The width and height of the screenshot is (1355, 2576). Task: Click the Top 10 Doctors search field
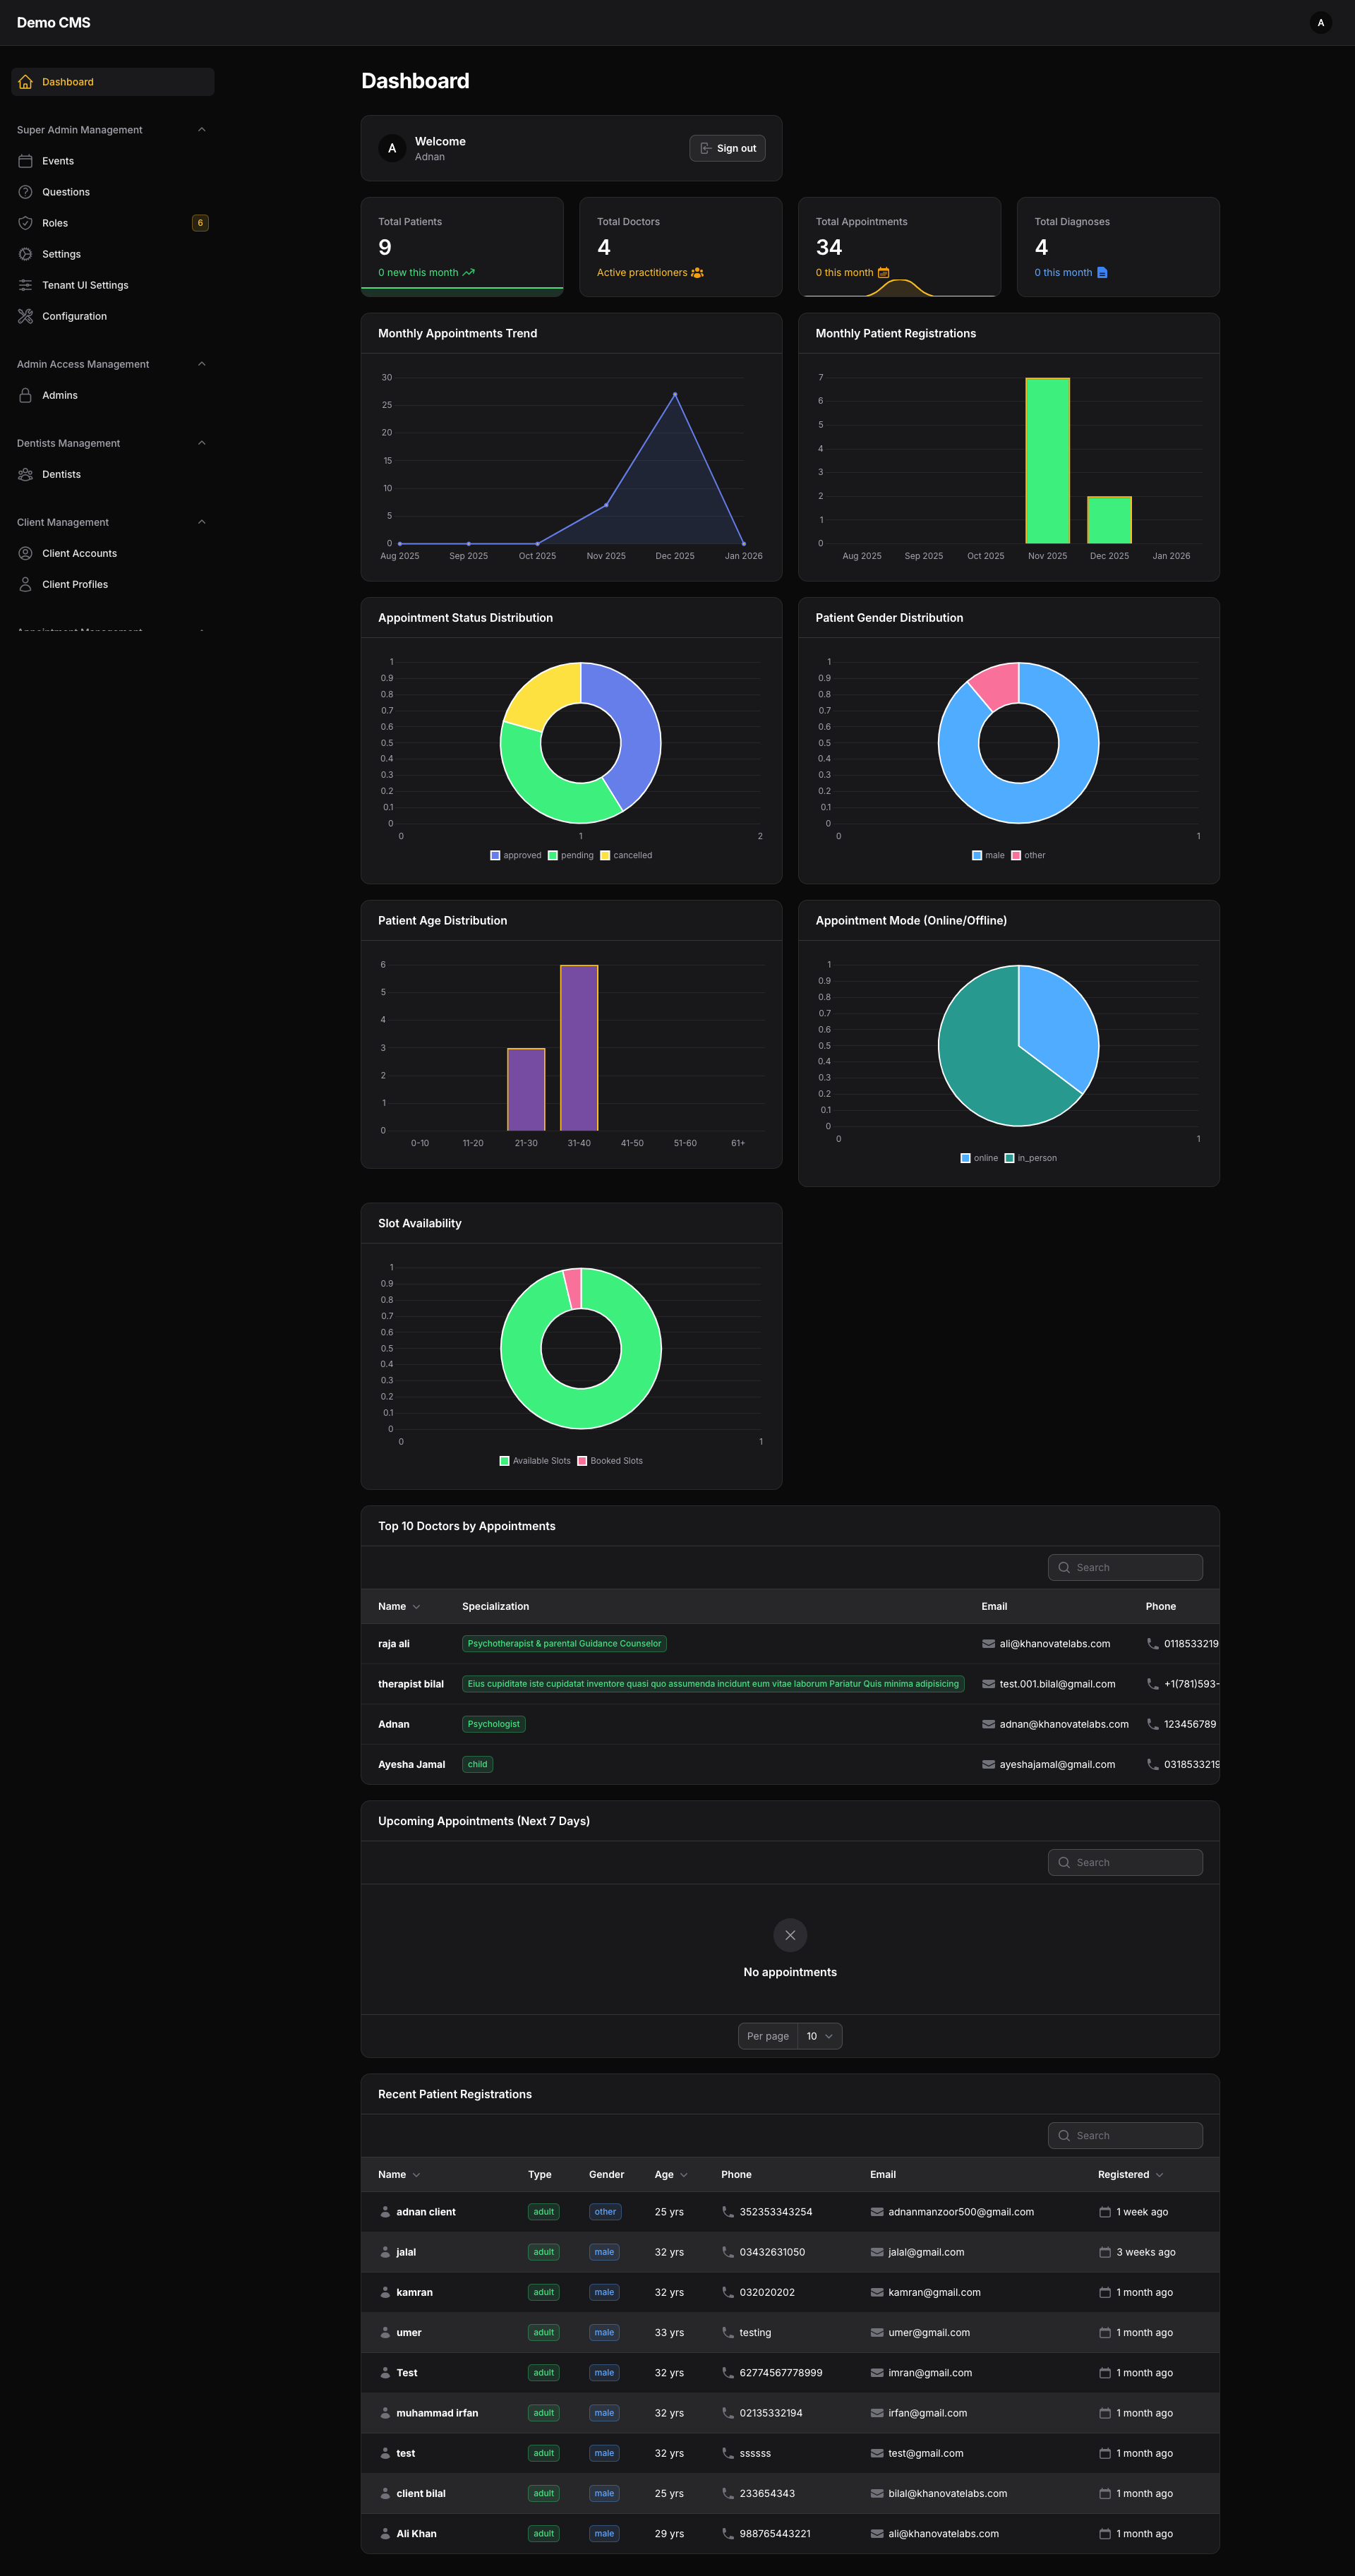tap(1125, 1567)
